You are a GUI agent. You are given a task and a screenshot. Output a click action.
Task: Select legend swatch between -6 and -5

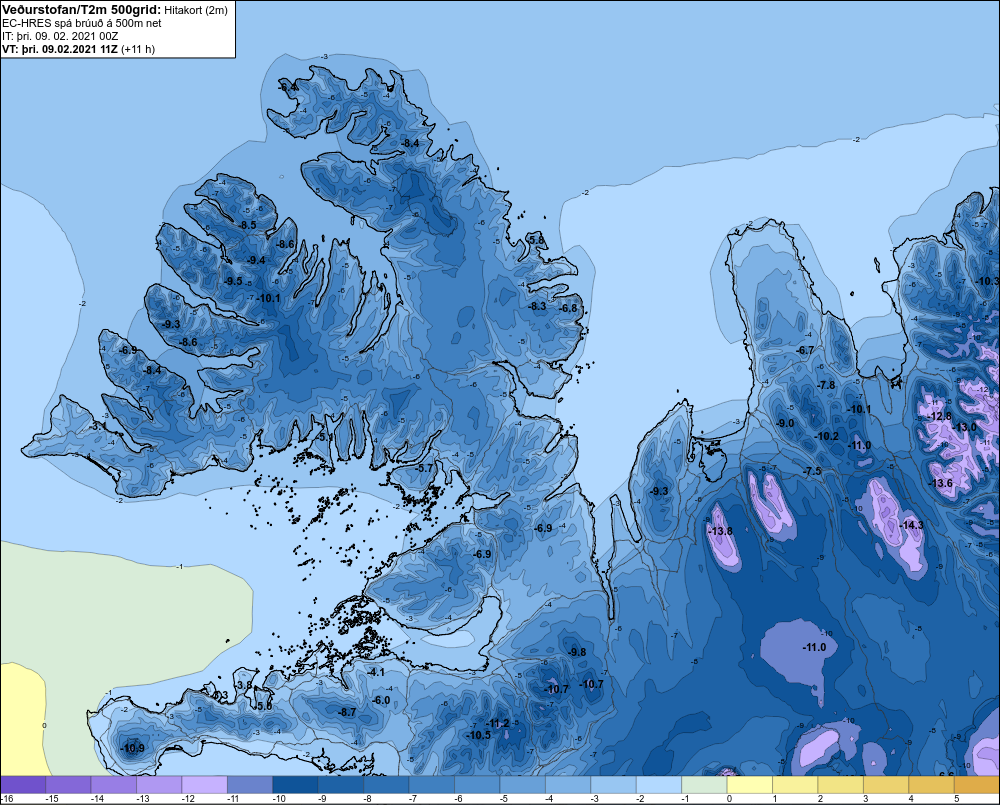(x=477, y=785)
